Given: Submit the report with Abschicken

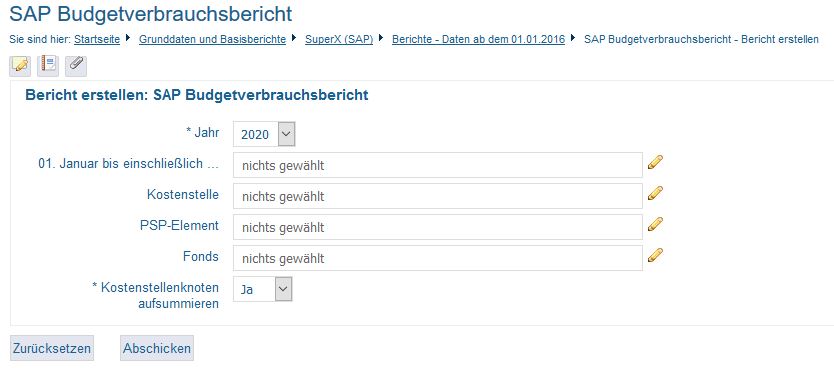Looking at the screenshot, I should point(157,348).
